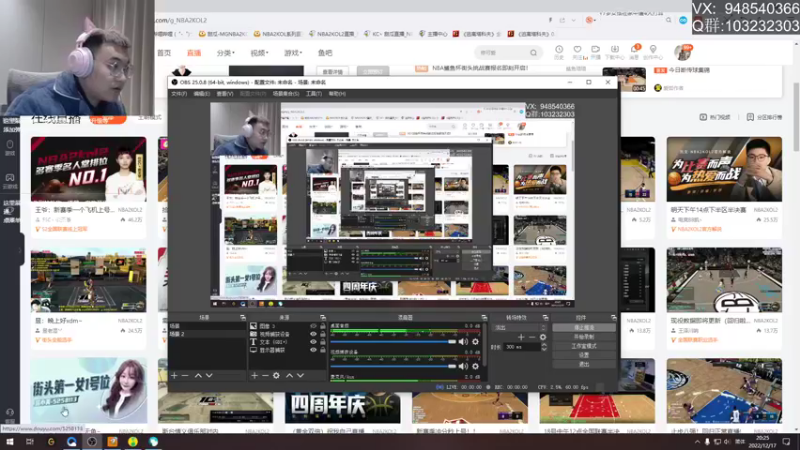Click 停止推流 button in Controls
Screen dimensions: 800x450
click(x=584, y=328)
